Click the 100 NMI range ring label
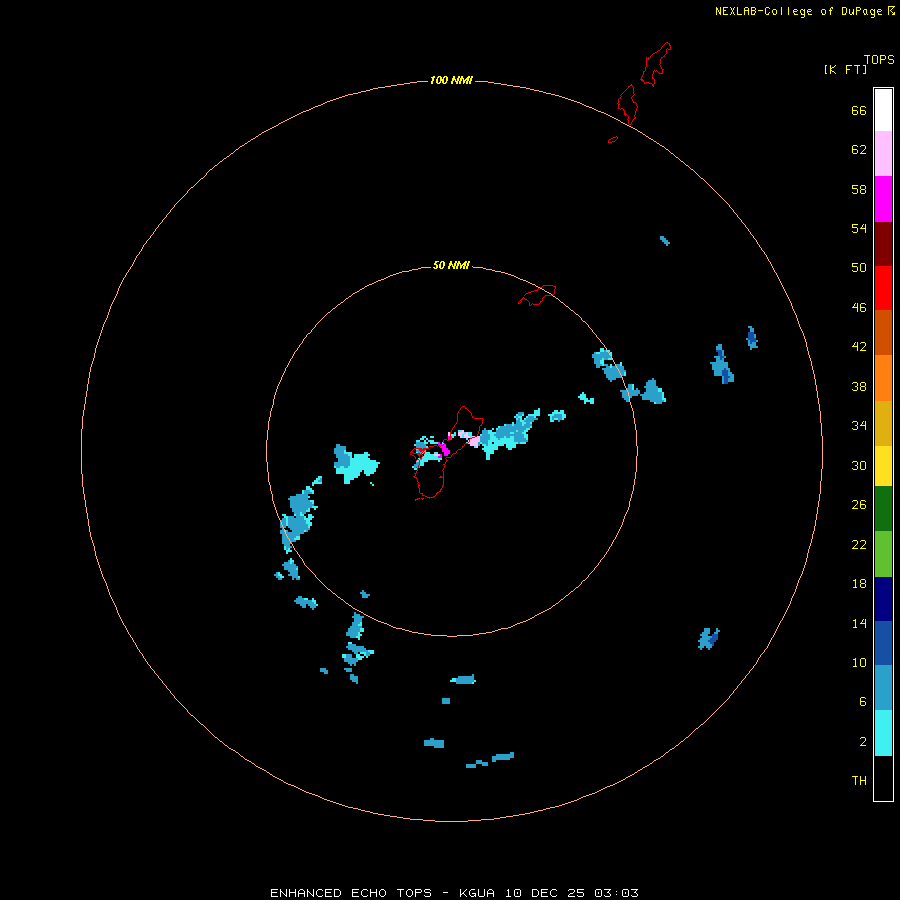900x900 pixels. (x=451, y=80)
